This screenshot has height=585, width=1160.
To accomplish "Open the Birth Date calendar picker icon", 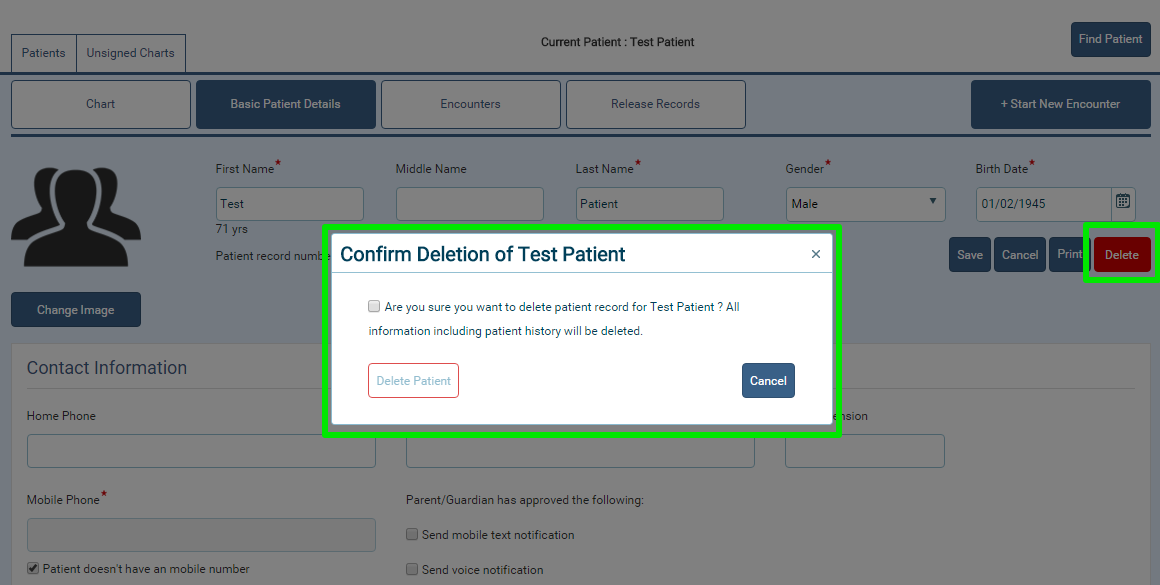I will pos(1122,201).
